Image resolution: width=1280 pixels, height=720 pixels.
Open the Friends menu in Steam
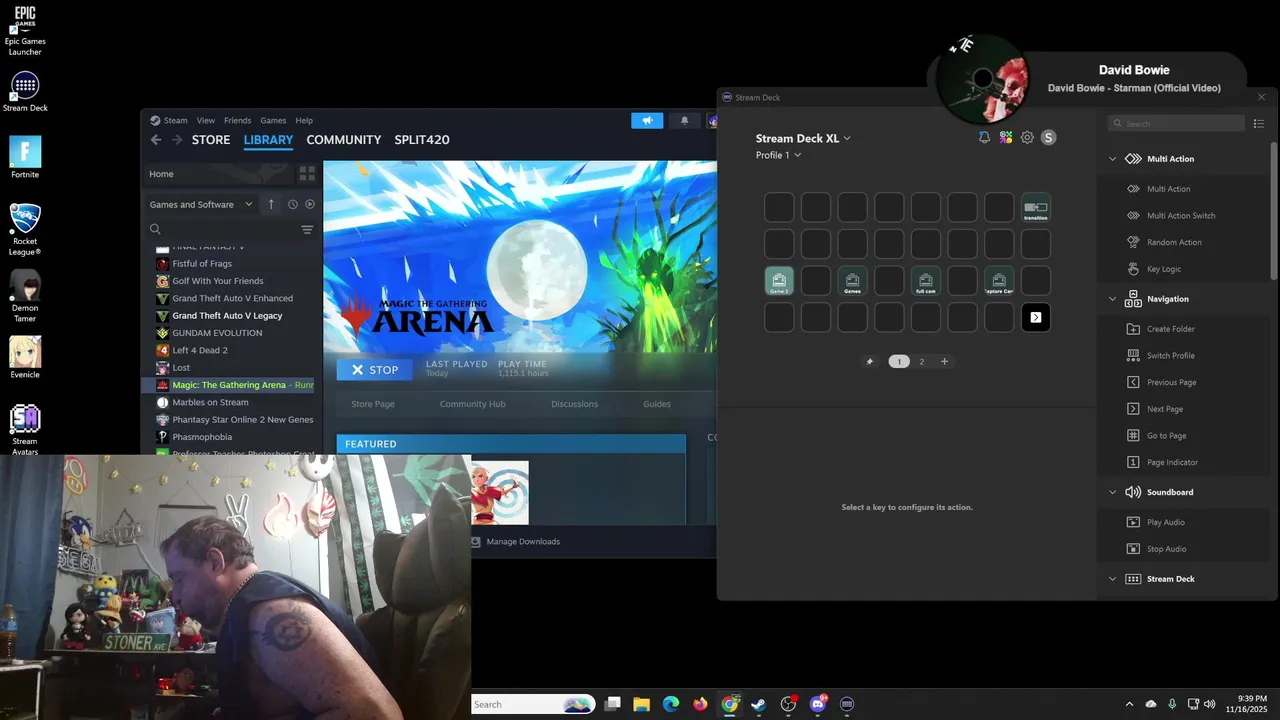click(x=237, y=120)
